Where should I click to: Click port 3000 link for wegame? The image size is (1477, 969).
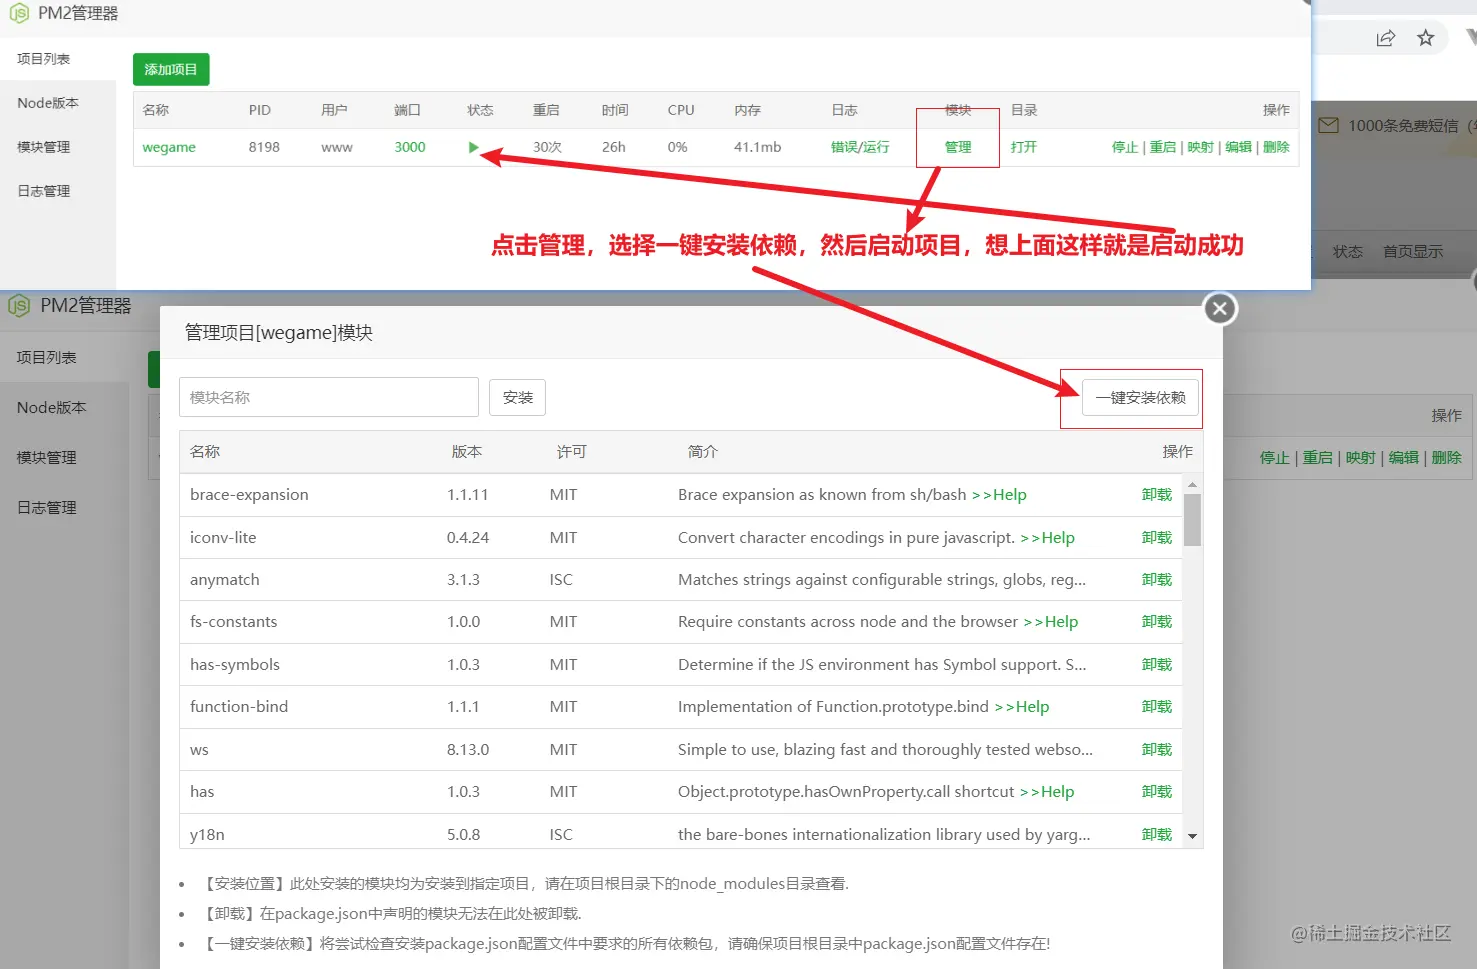point(410,147)
